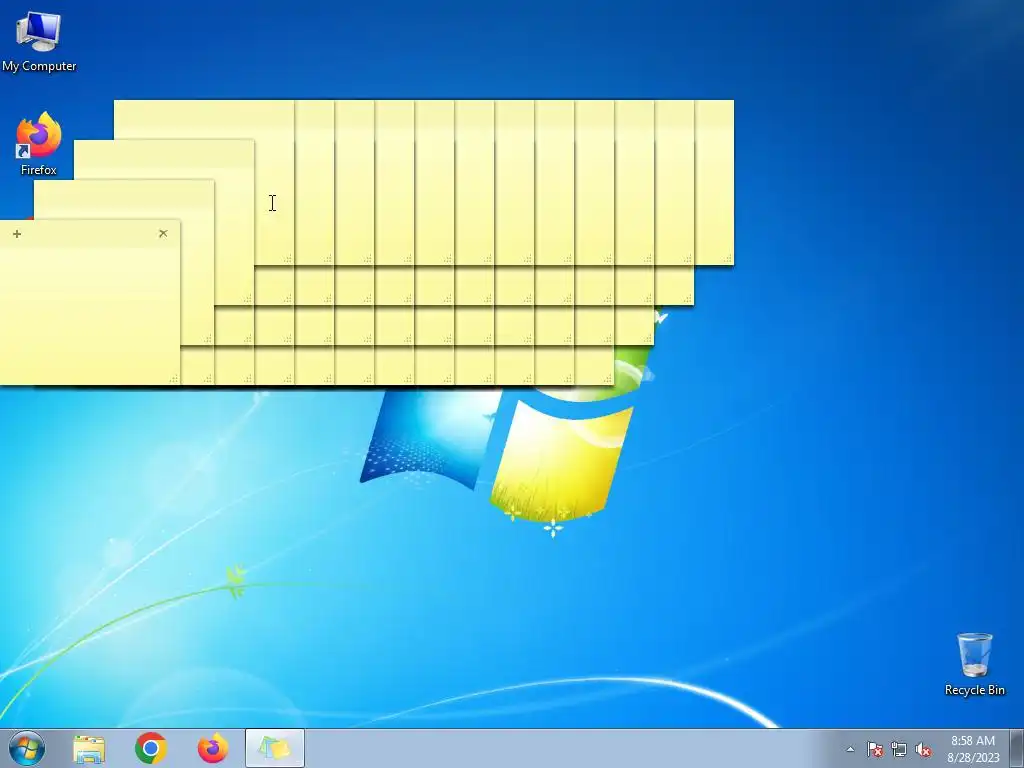Click the muted volume speaker icon
The width and height of the screenshot is (1024, 768).
pyautogui.click(x=923, y=749)
